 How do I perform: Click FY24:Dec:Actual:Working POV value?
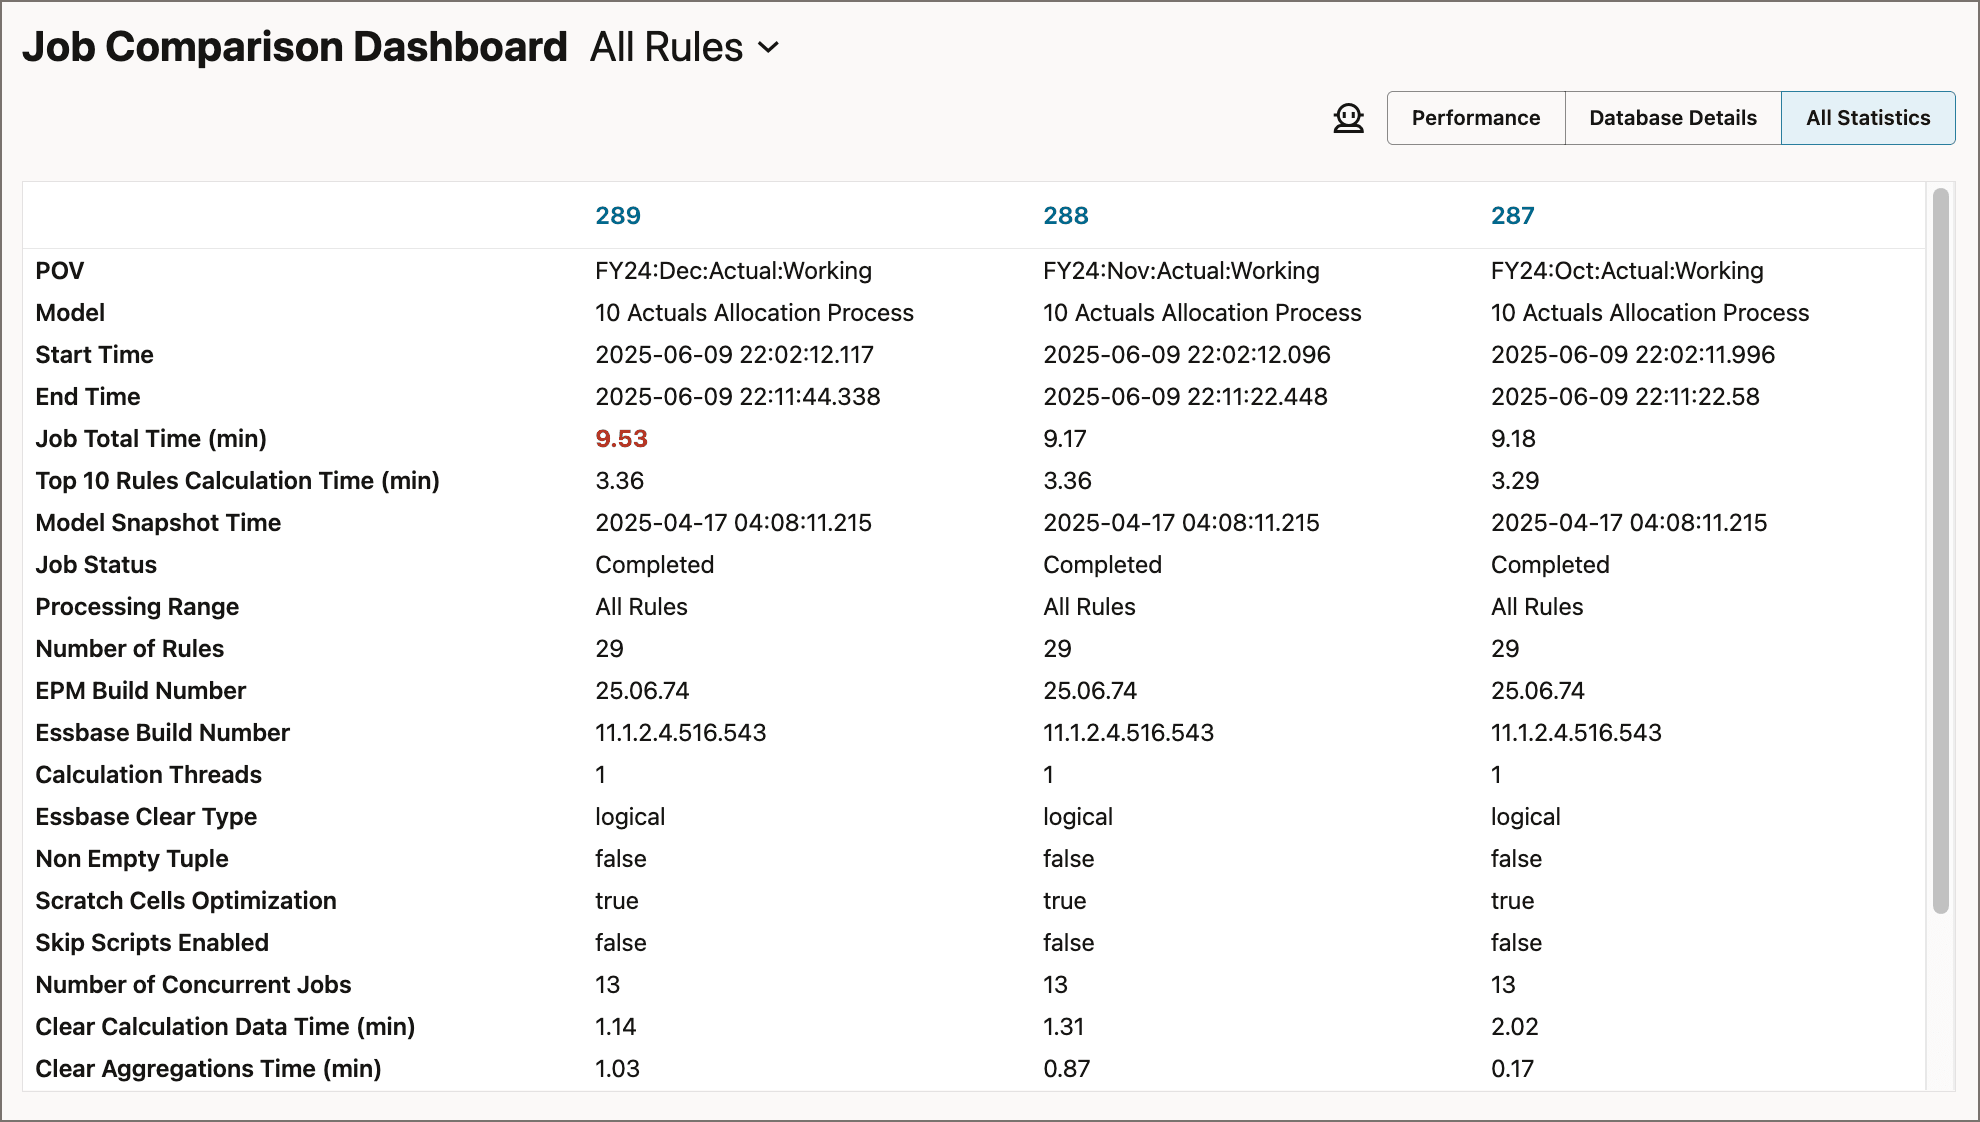coord(733,271)
